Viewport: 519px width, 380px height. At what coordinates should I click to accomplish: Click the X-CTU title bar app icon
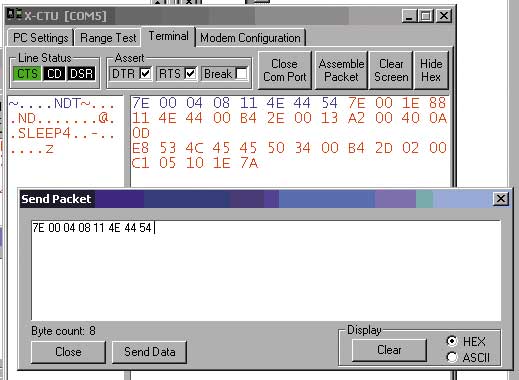[14, 15]
